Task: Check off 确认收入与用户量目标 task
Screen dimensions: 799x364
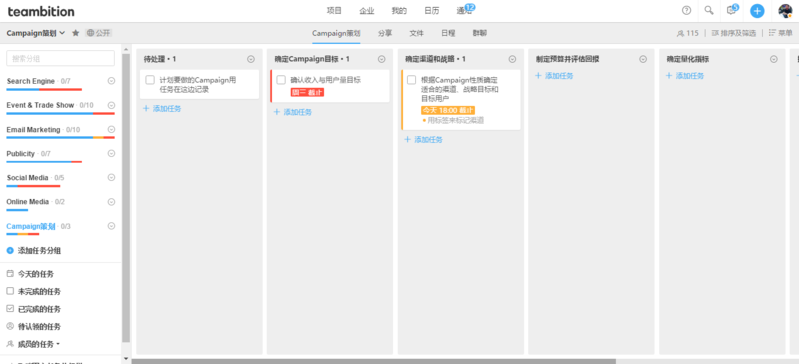Action: 281,80
